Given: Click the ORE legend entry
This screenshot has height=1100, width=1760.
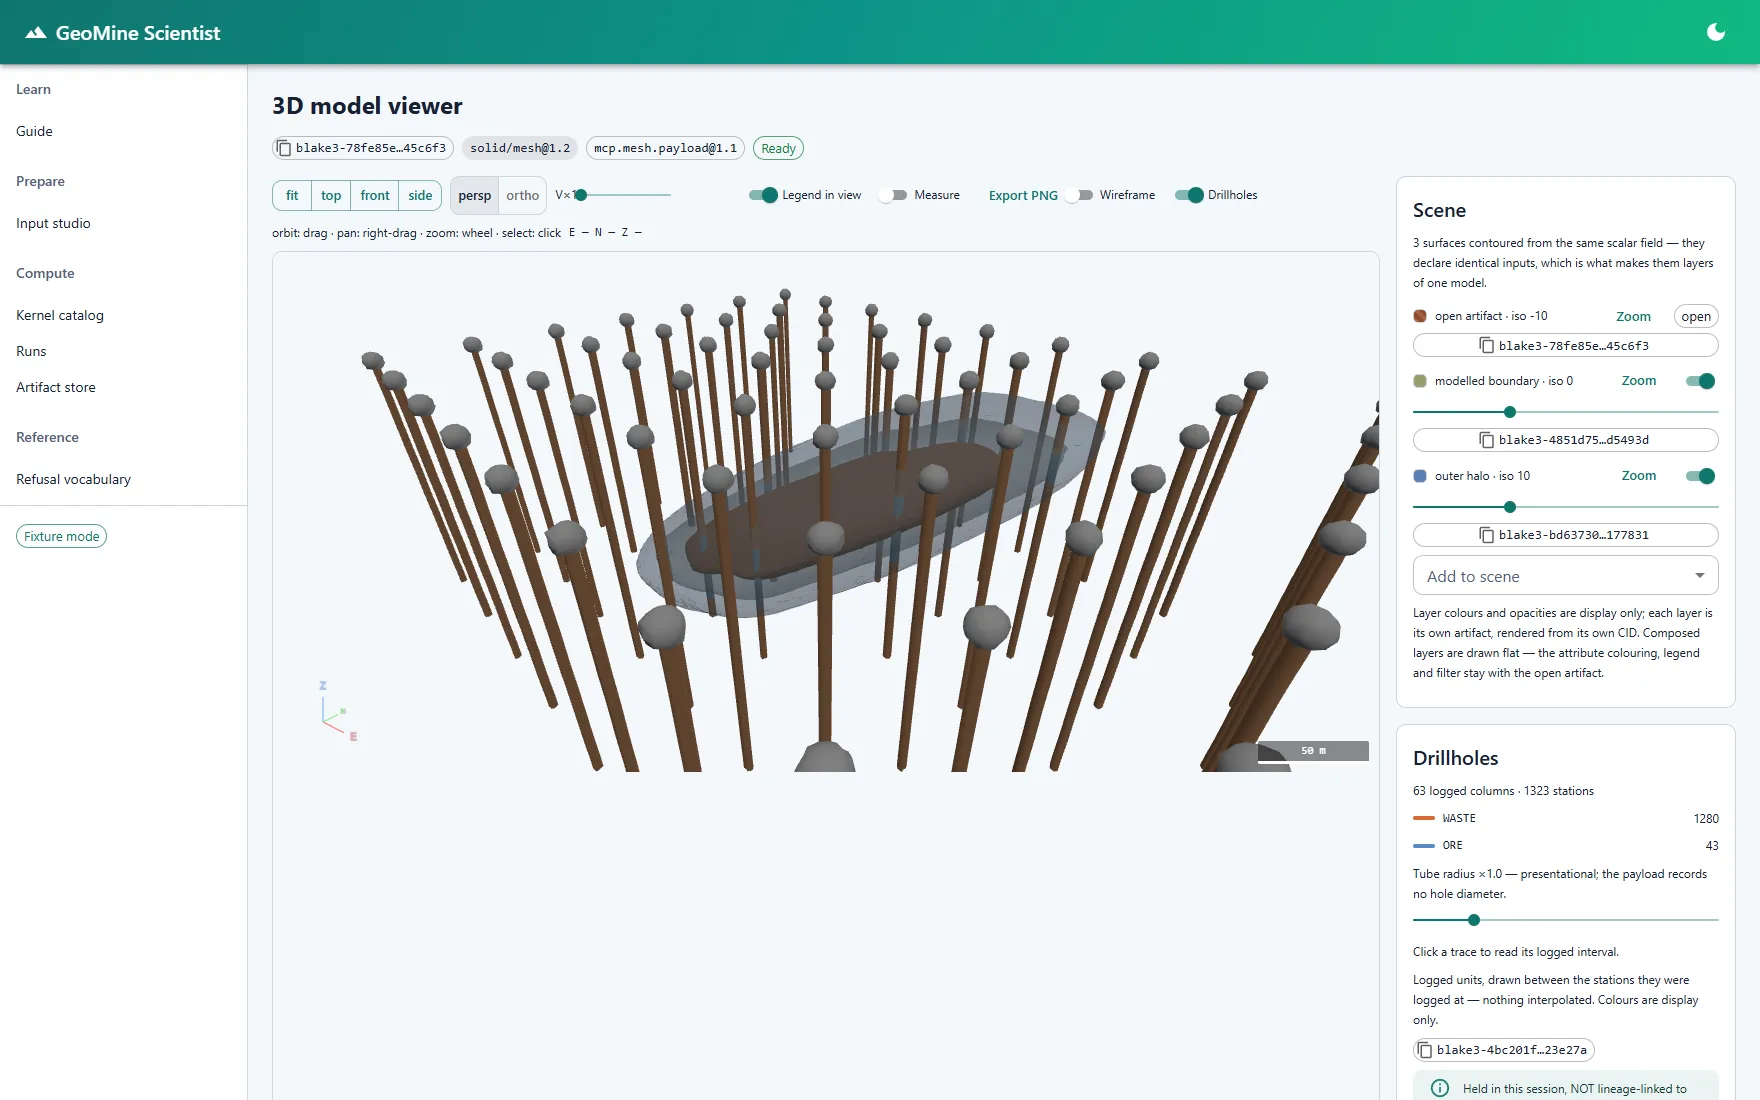Looking at the screenshot, I should point(1565,845).
